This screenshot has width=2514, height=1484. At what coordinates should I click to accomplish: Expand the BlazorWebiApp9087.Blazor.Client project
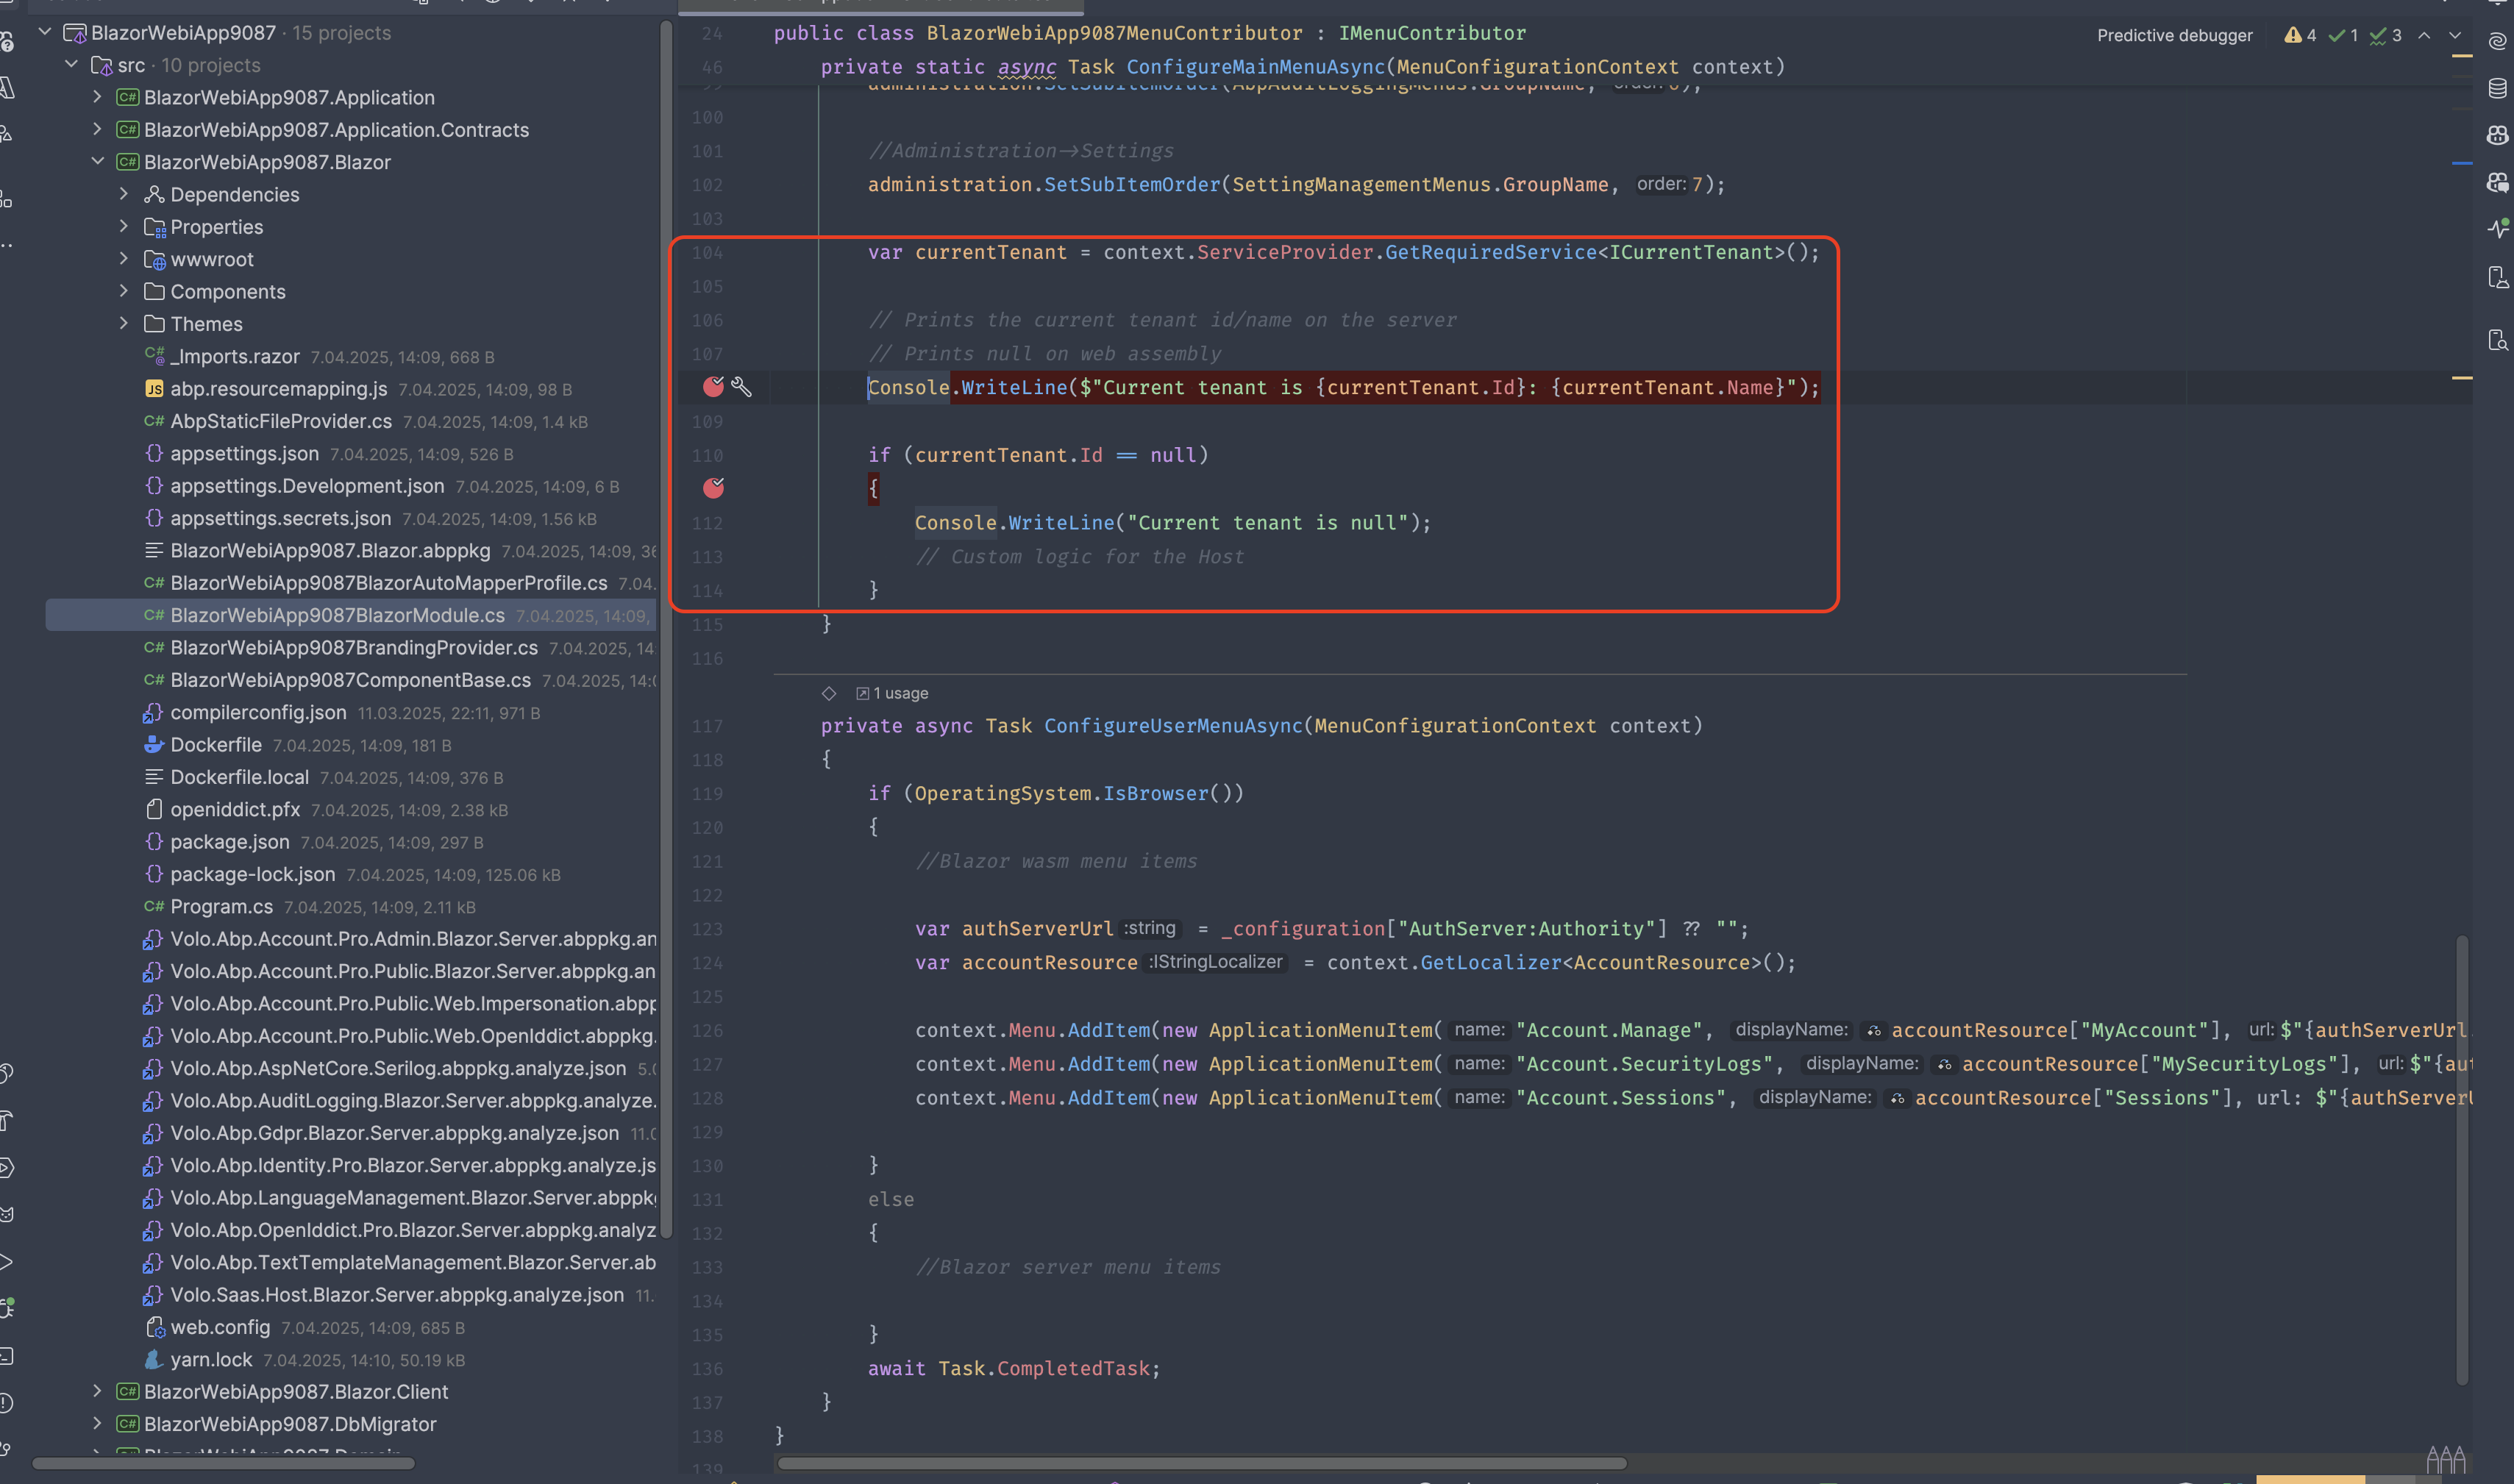pyautogui.click(x=97, y=1391)
